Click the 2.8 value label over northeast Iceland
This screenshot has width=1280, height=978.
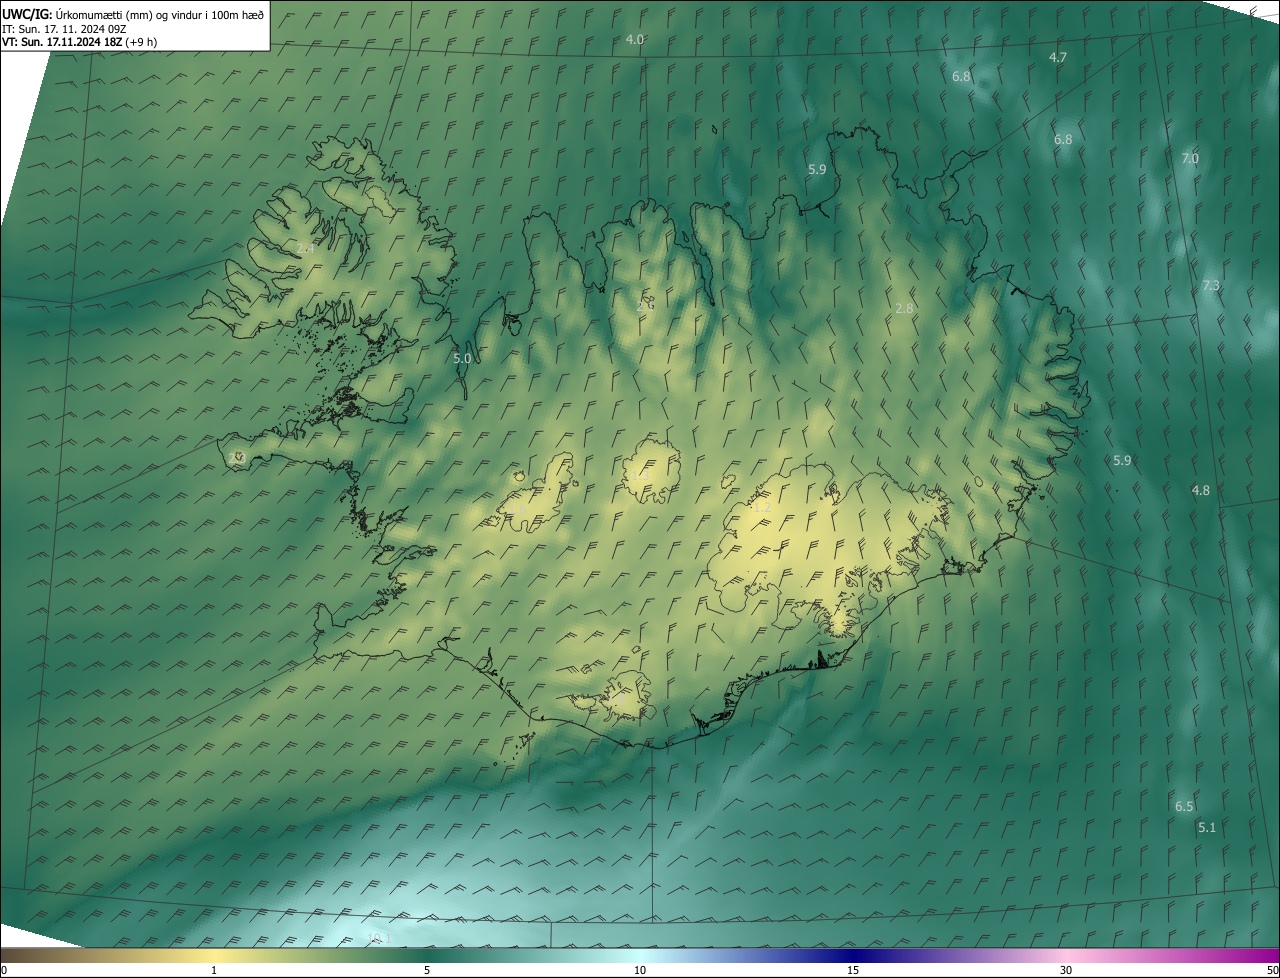(904, 308)
